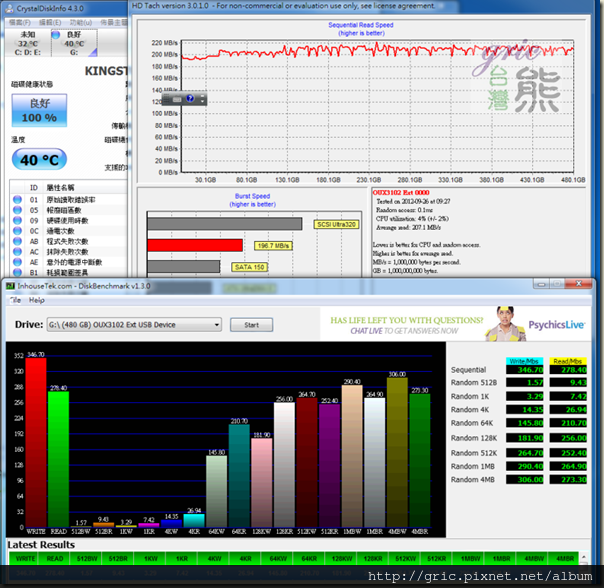Select the 良好 40°C G: disk tab
604x588 pixels.
(74, 43)
